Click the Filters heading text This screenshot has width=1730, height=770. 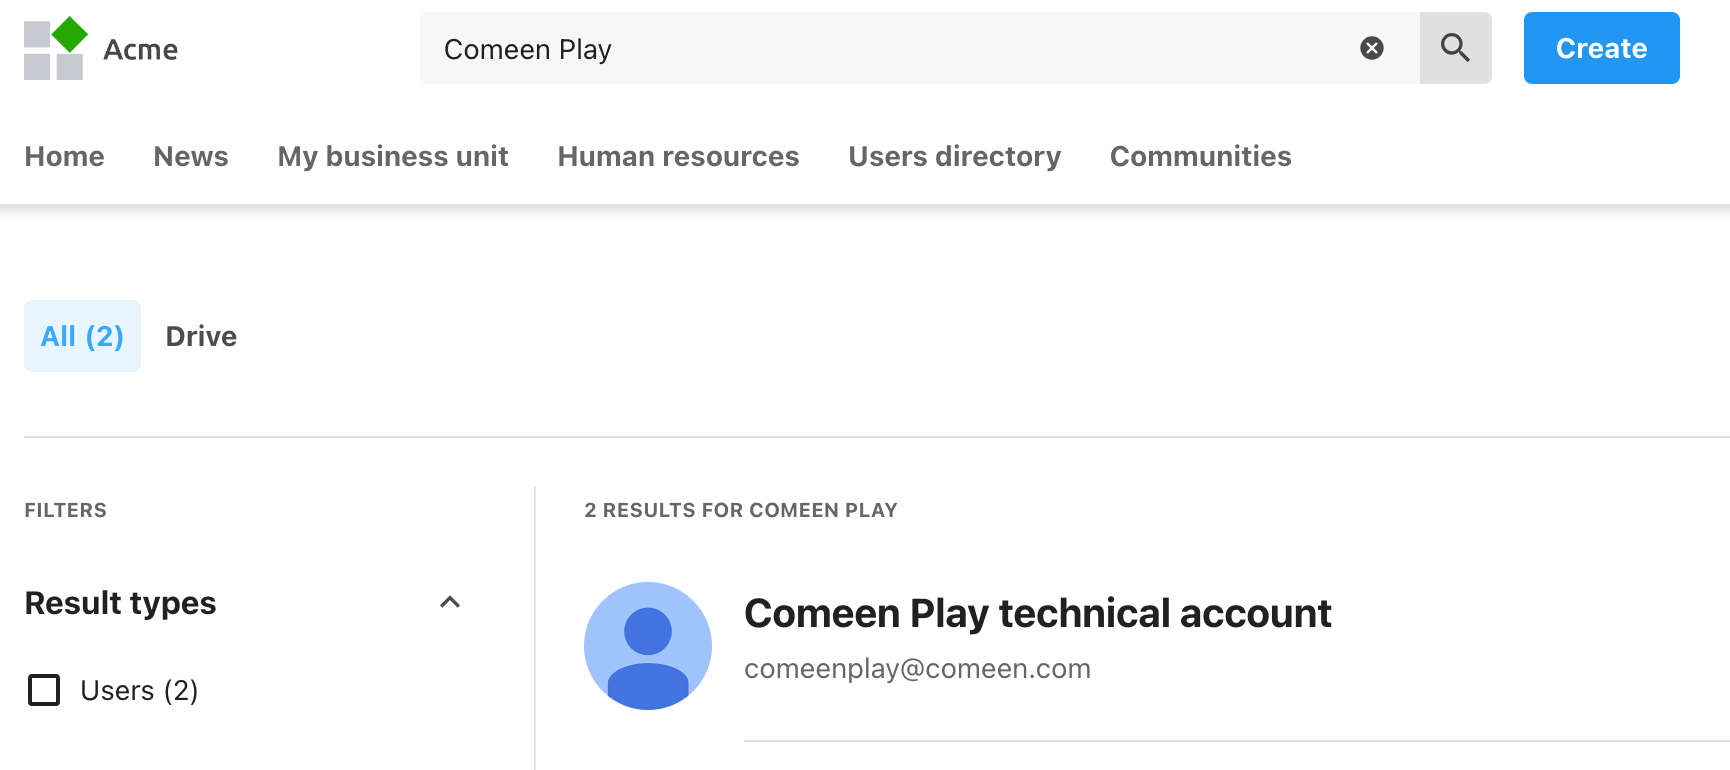[x=65, y=510]
